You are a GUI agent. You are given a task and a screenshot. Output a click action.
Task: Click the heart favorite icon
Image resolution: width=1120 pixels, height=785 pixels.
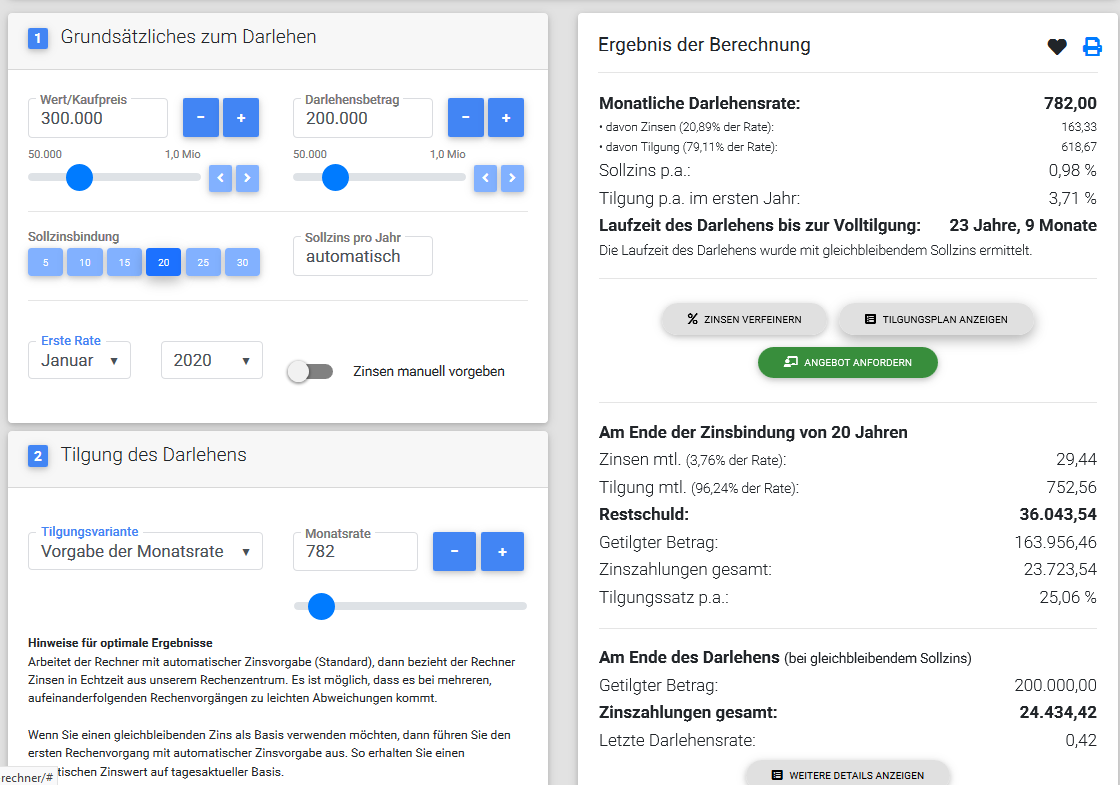click(1057, 46)
